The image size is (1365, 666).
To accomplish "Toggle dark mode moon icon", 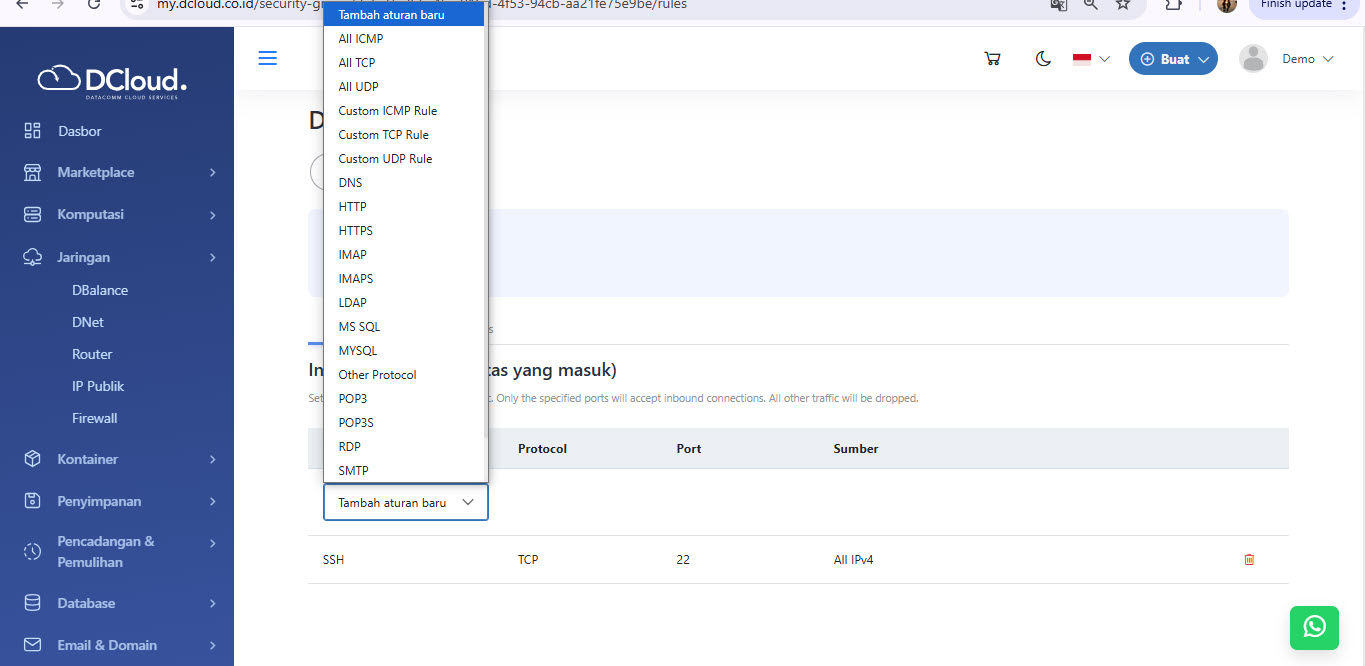I will click(1043, 59).
